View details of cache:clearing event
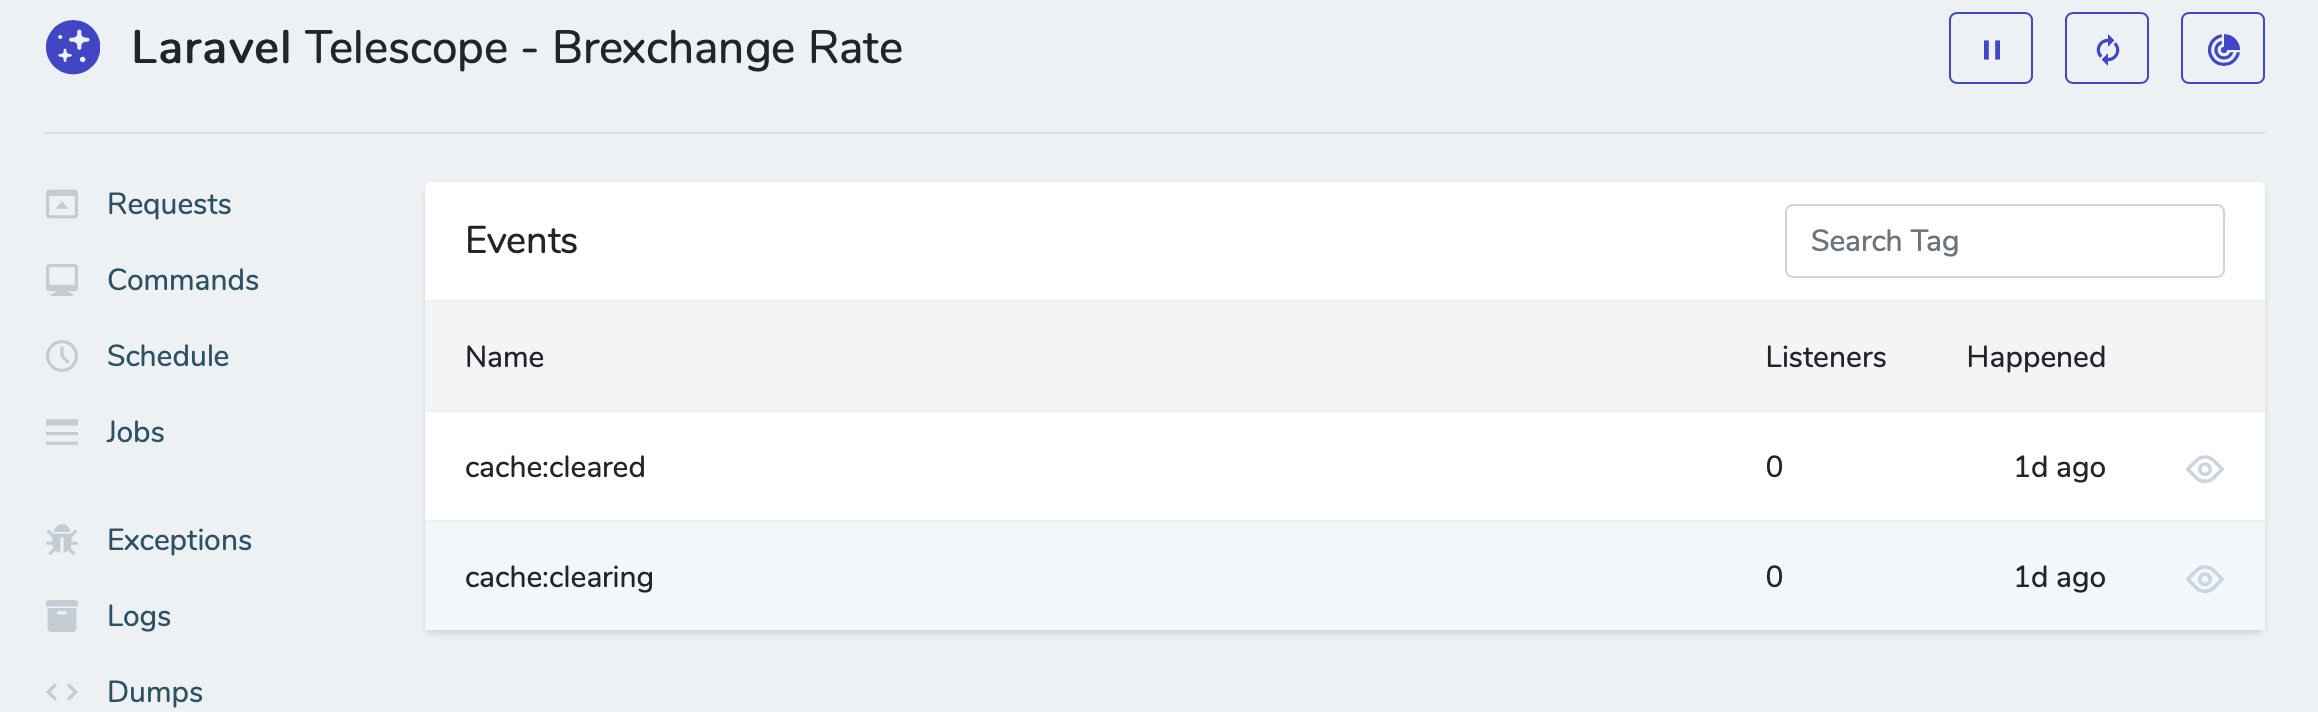Viewport: 2318px width, 712px height. click(x=2204, y=578)
